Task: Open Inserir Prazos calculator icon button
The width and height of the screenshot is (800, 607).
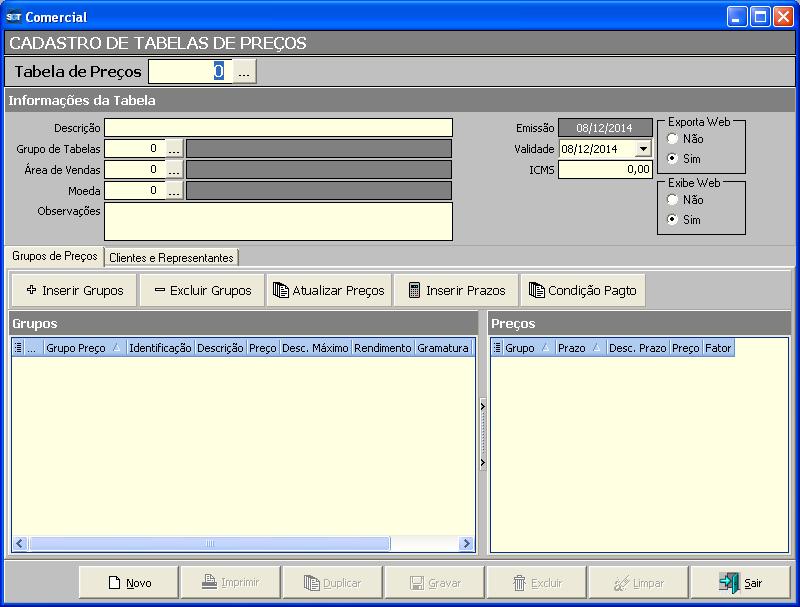Action: pyautogui.click(x=456, y=291)
